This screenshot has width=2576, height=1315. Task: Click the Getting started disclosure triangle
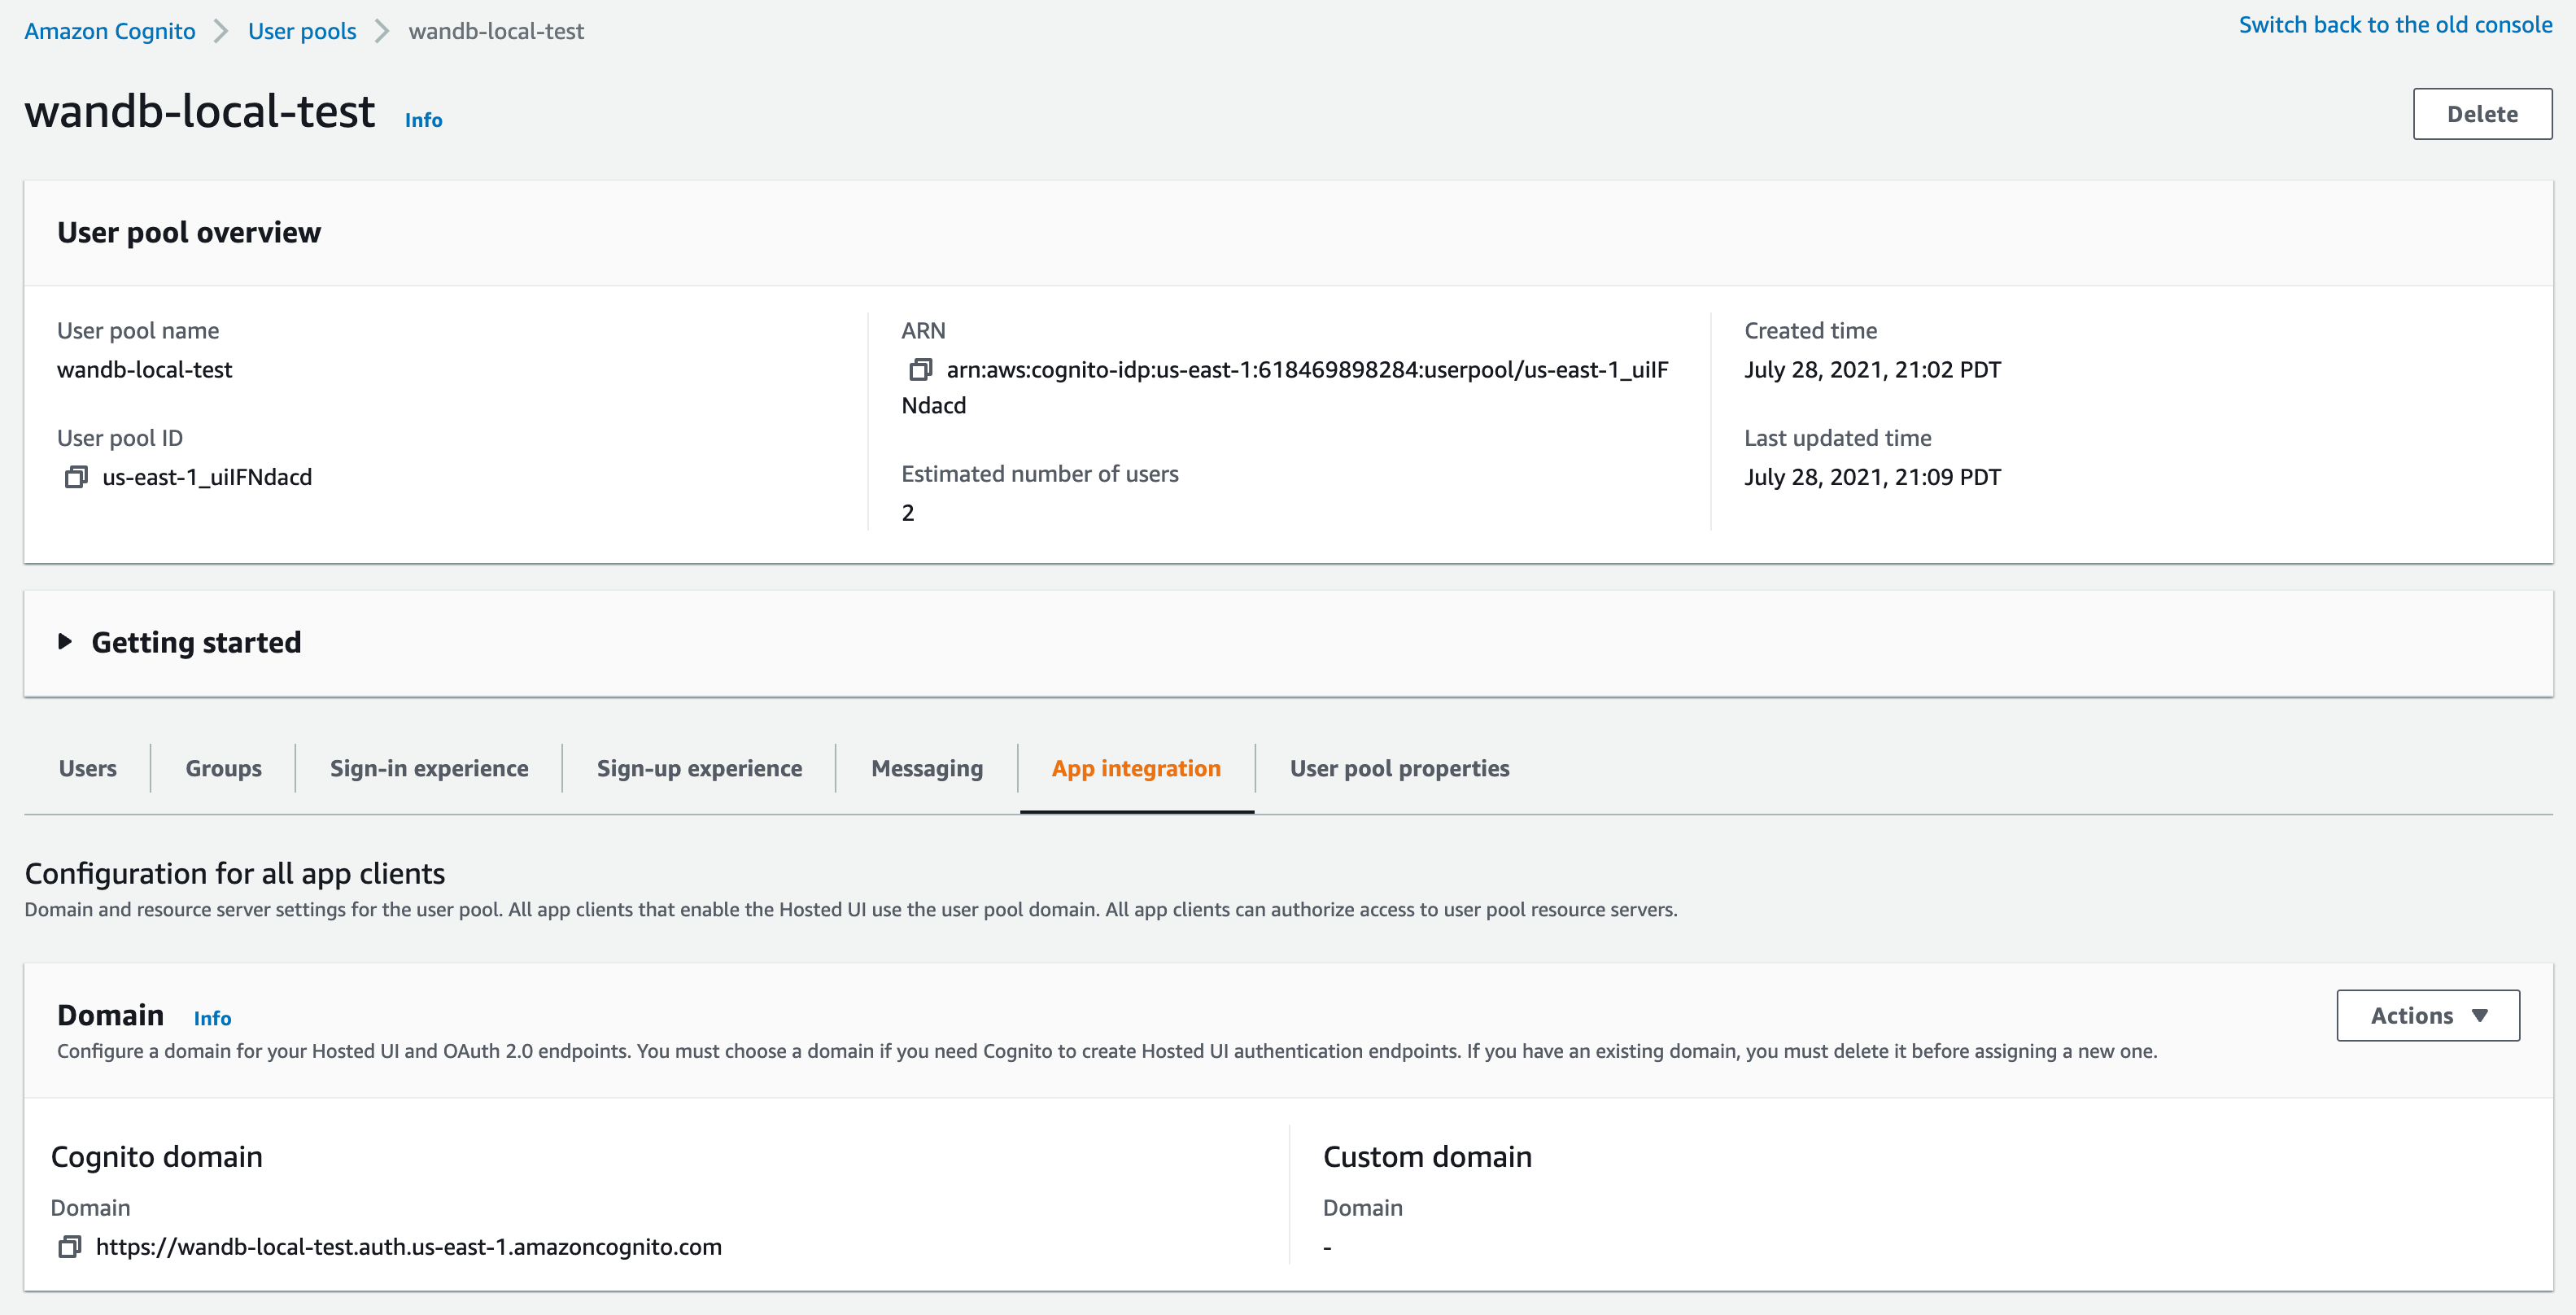click(x=62, y=642)
